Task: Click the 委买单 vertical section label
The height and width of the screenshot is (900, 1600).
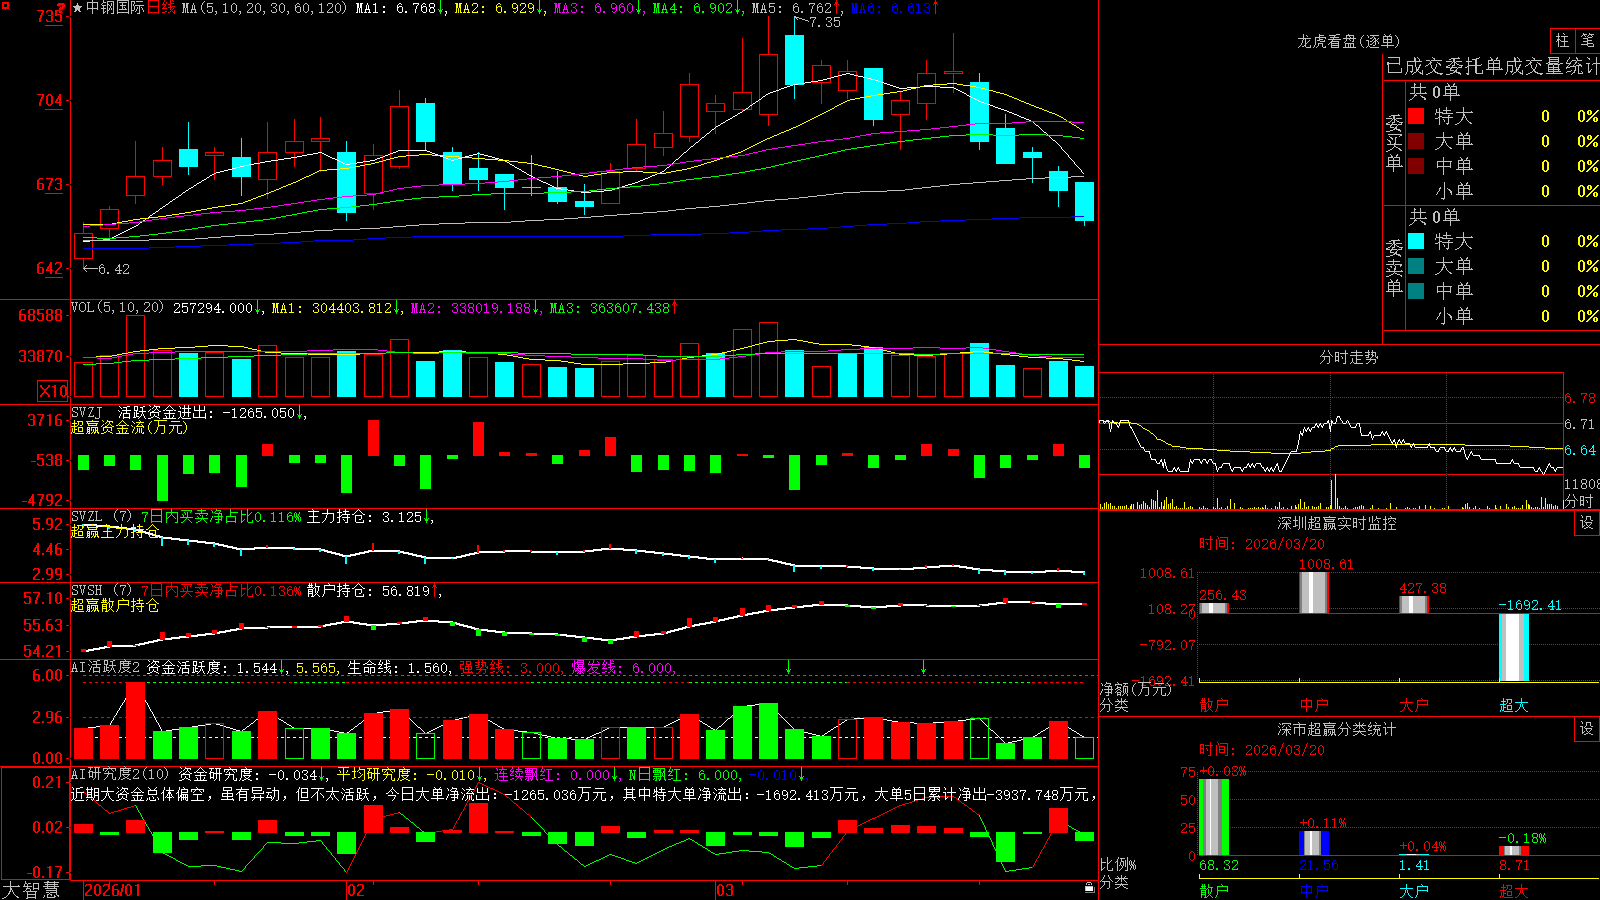Action: (1394, 142)
